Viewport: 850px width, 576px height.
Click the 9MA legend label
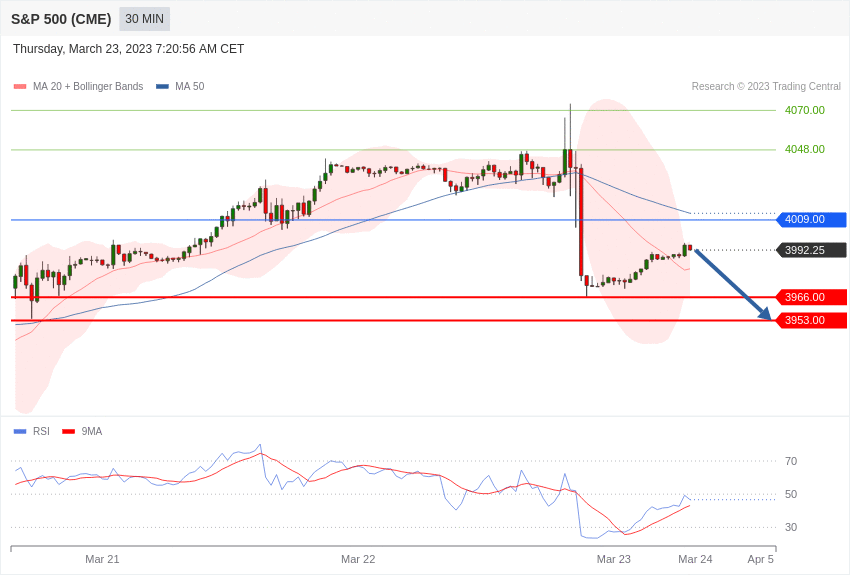point(92,432)
